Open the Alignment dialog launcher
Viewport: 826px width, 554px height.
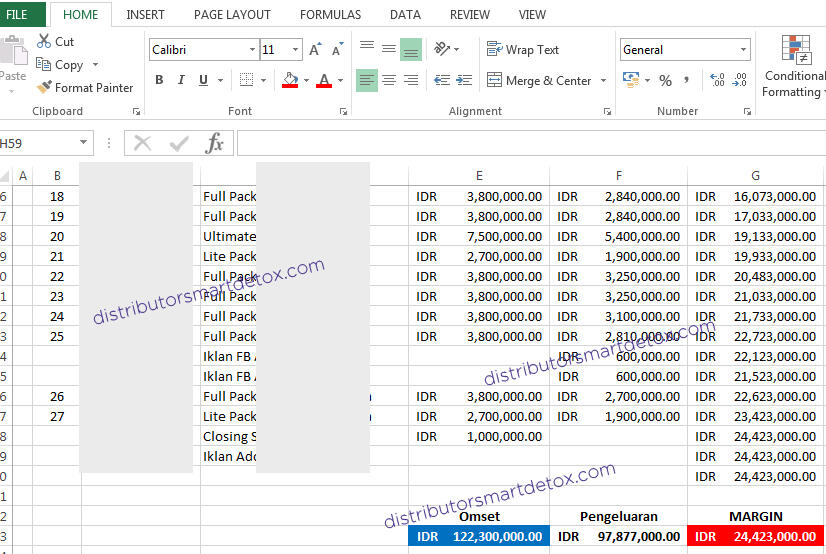coord(607,111)
